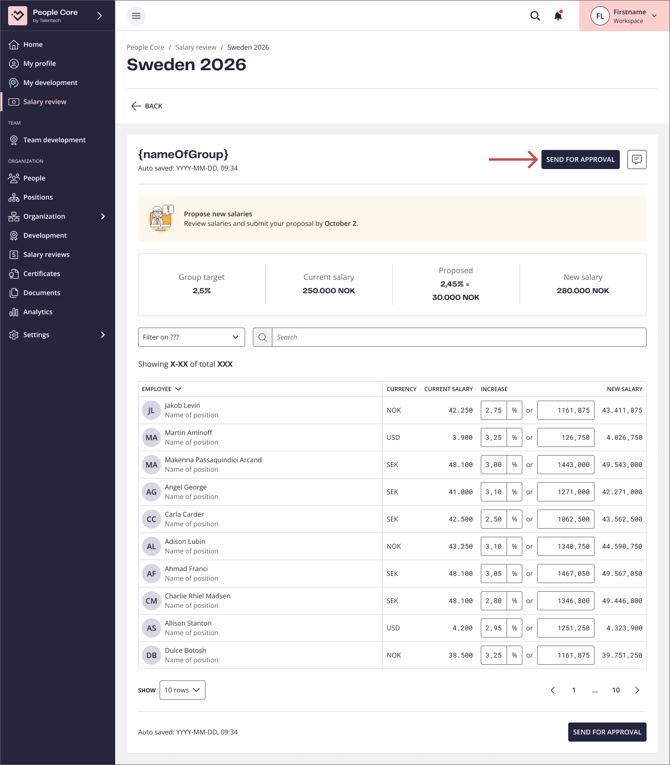Toggle the hamburger menu icon

tap(136, 16)
